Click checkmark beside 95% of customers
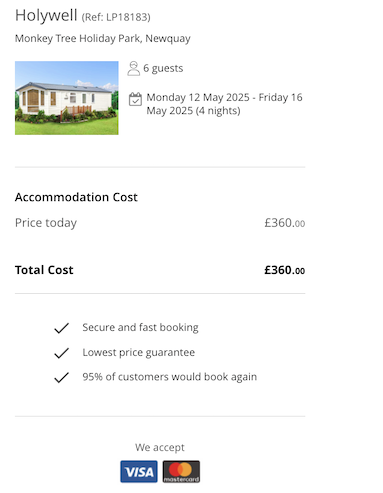Screen dimensions: 383x493 click(x=61, y=377)
